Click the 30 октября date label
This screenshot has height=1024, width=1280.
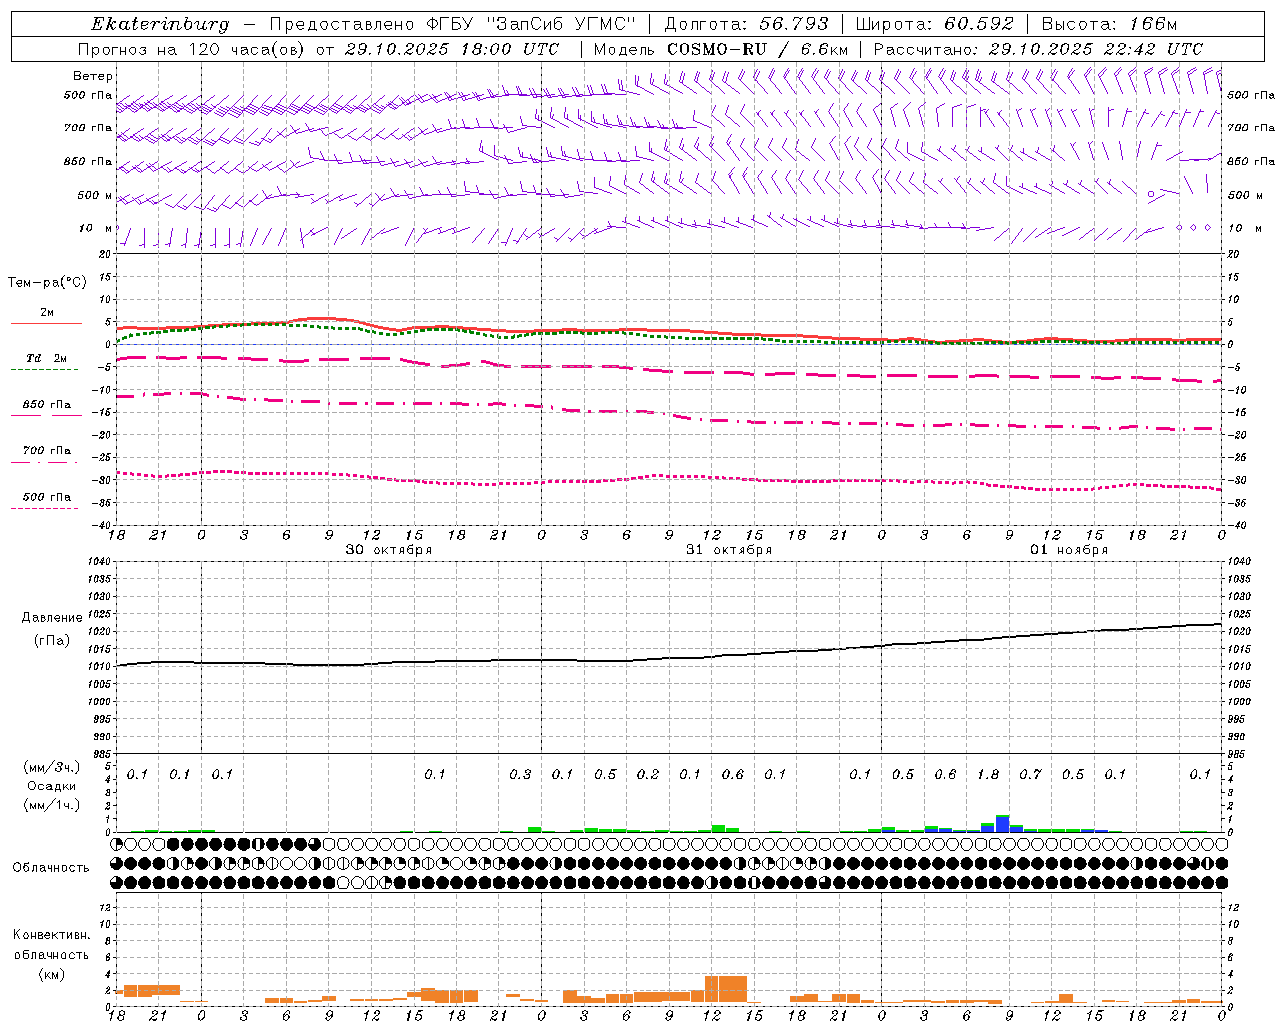coord(389,550)
